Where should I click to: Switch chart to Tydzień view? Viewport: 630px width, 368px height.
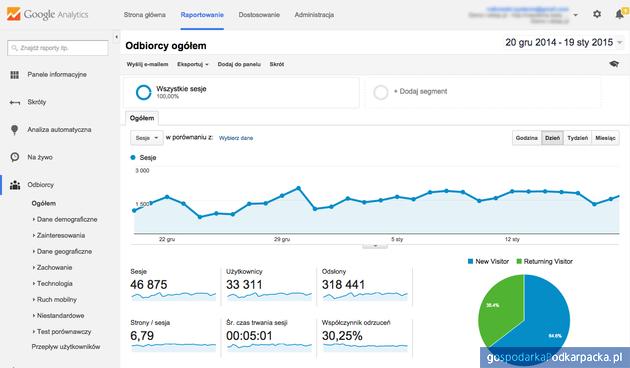(x=578, y=138)
